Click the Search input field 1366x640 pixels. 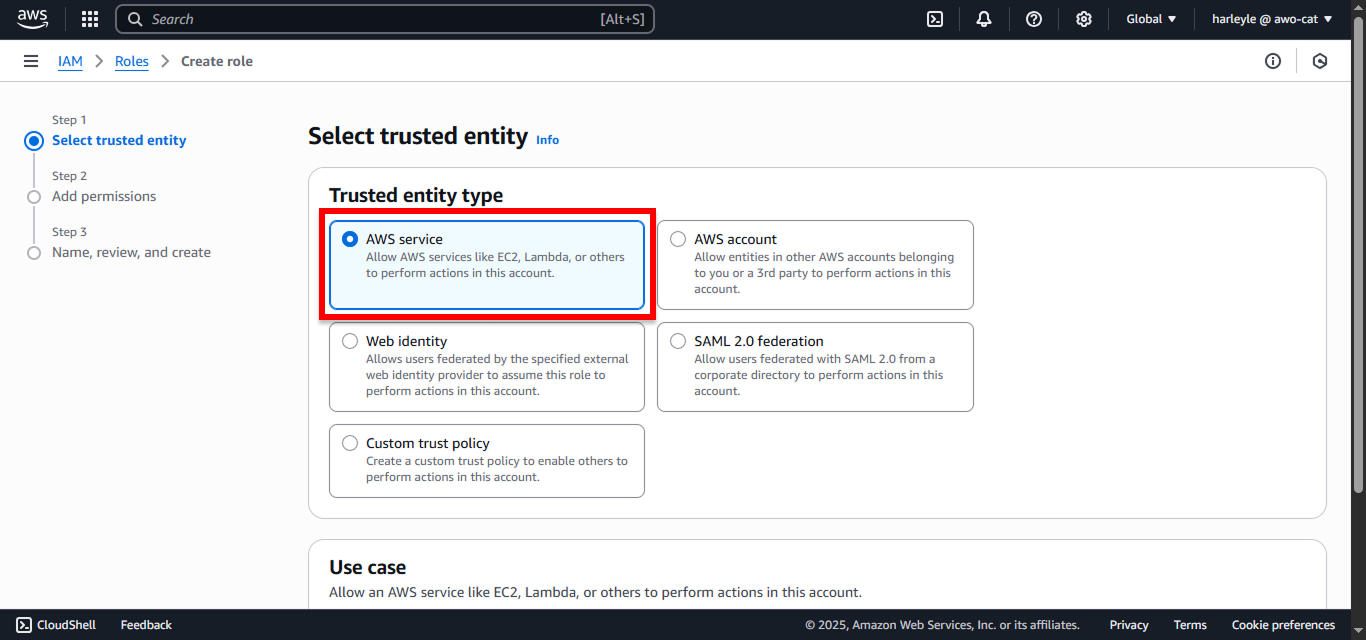385,19
